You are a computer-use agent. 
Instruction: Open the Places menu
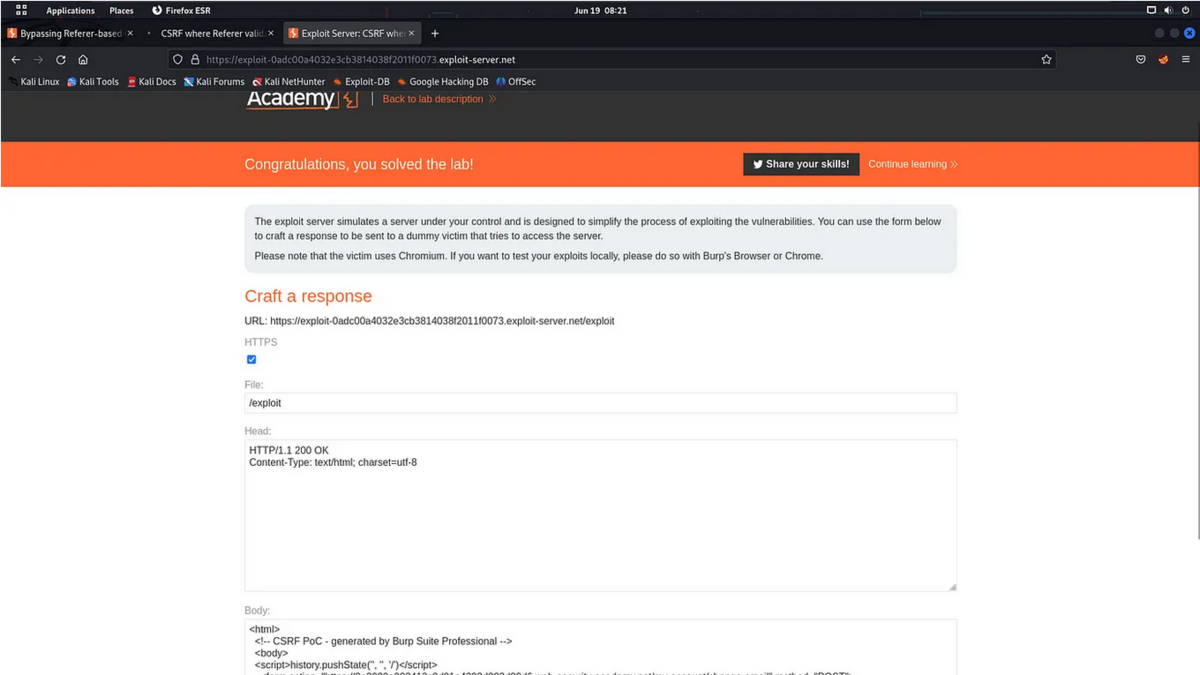click(121, 10)
